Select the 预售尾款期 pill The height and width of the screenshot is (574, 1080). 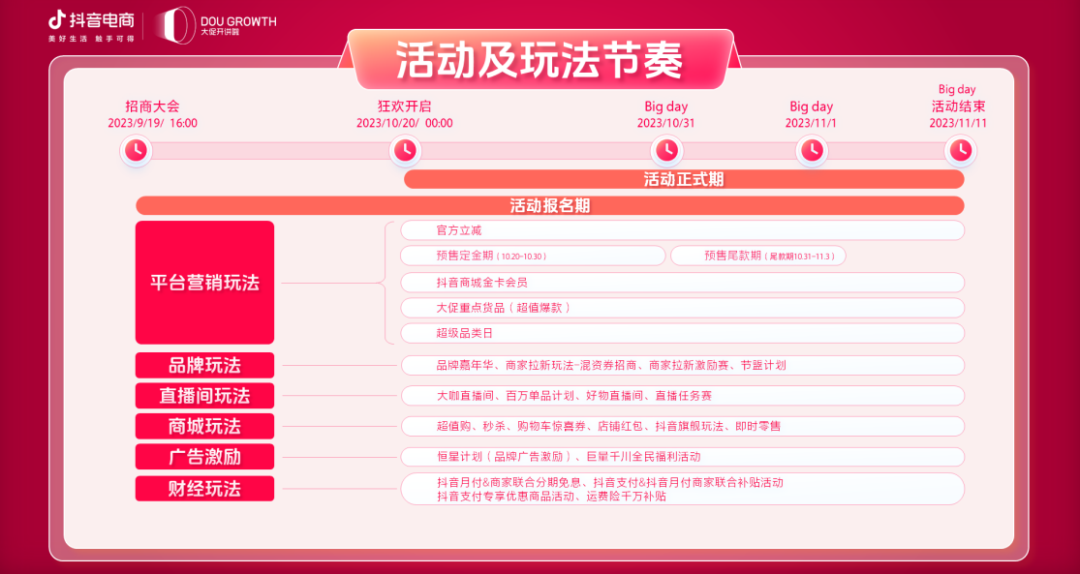point(758,256)
